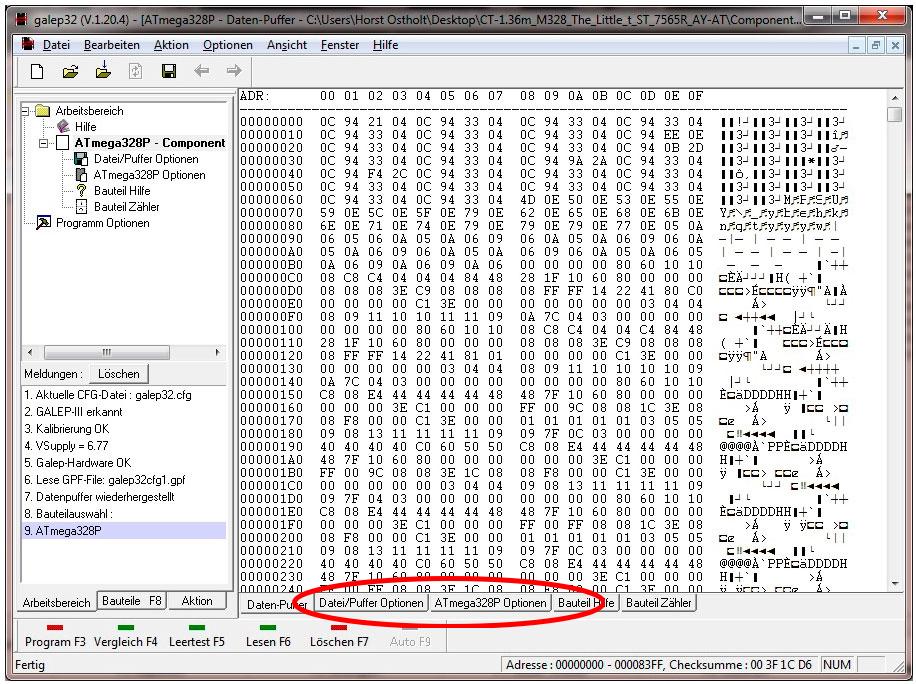The height and width of the screenshot is (684, 916).
Task: Collapse the Arbeitsbereich tree node
Action: (25, 110)
